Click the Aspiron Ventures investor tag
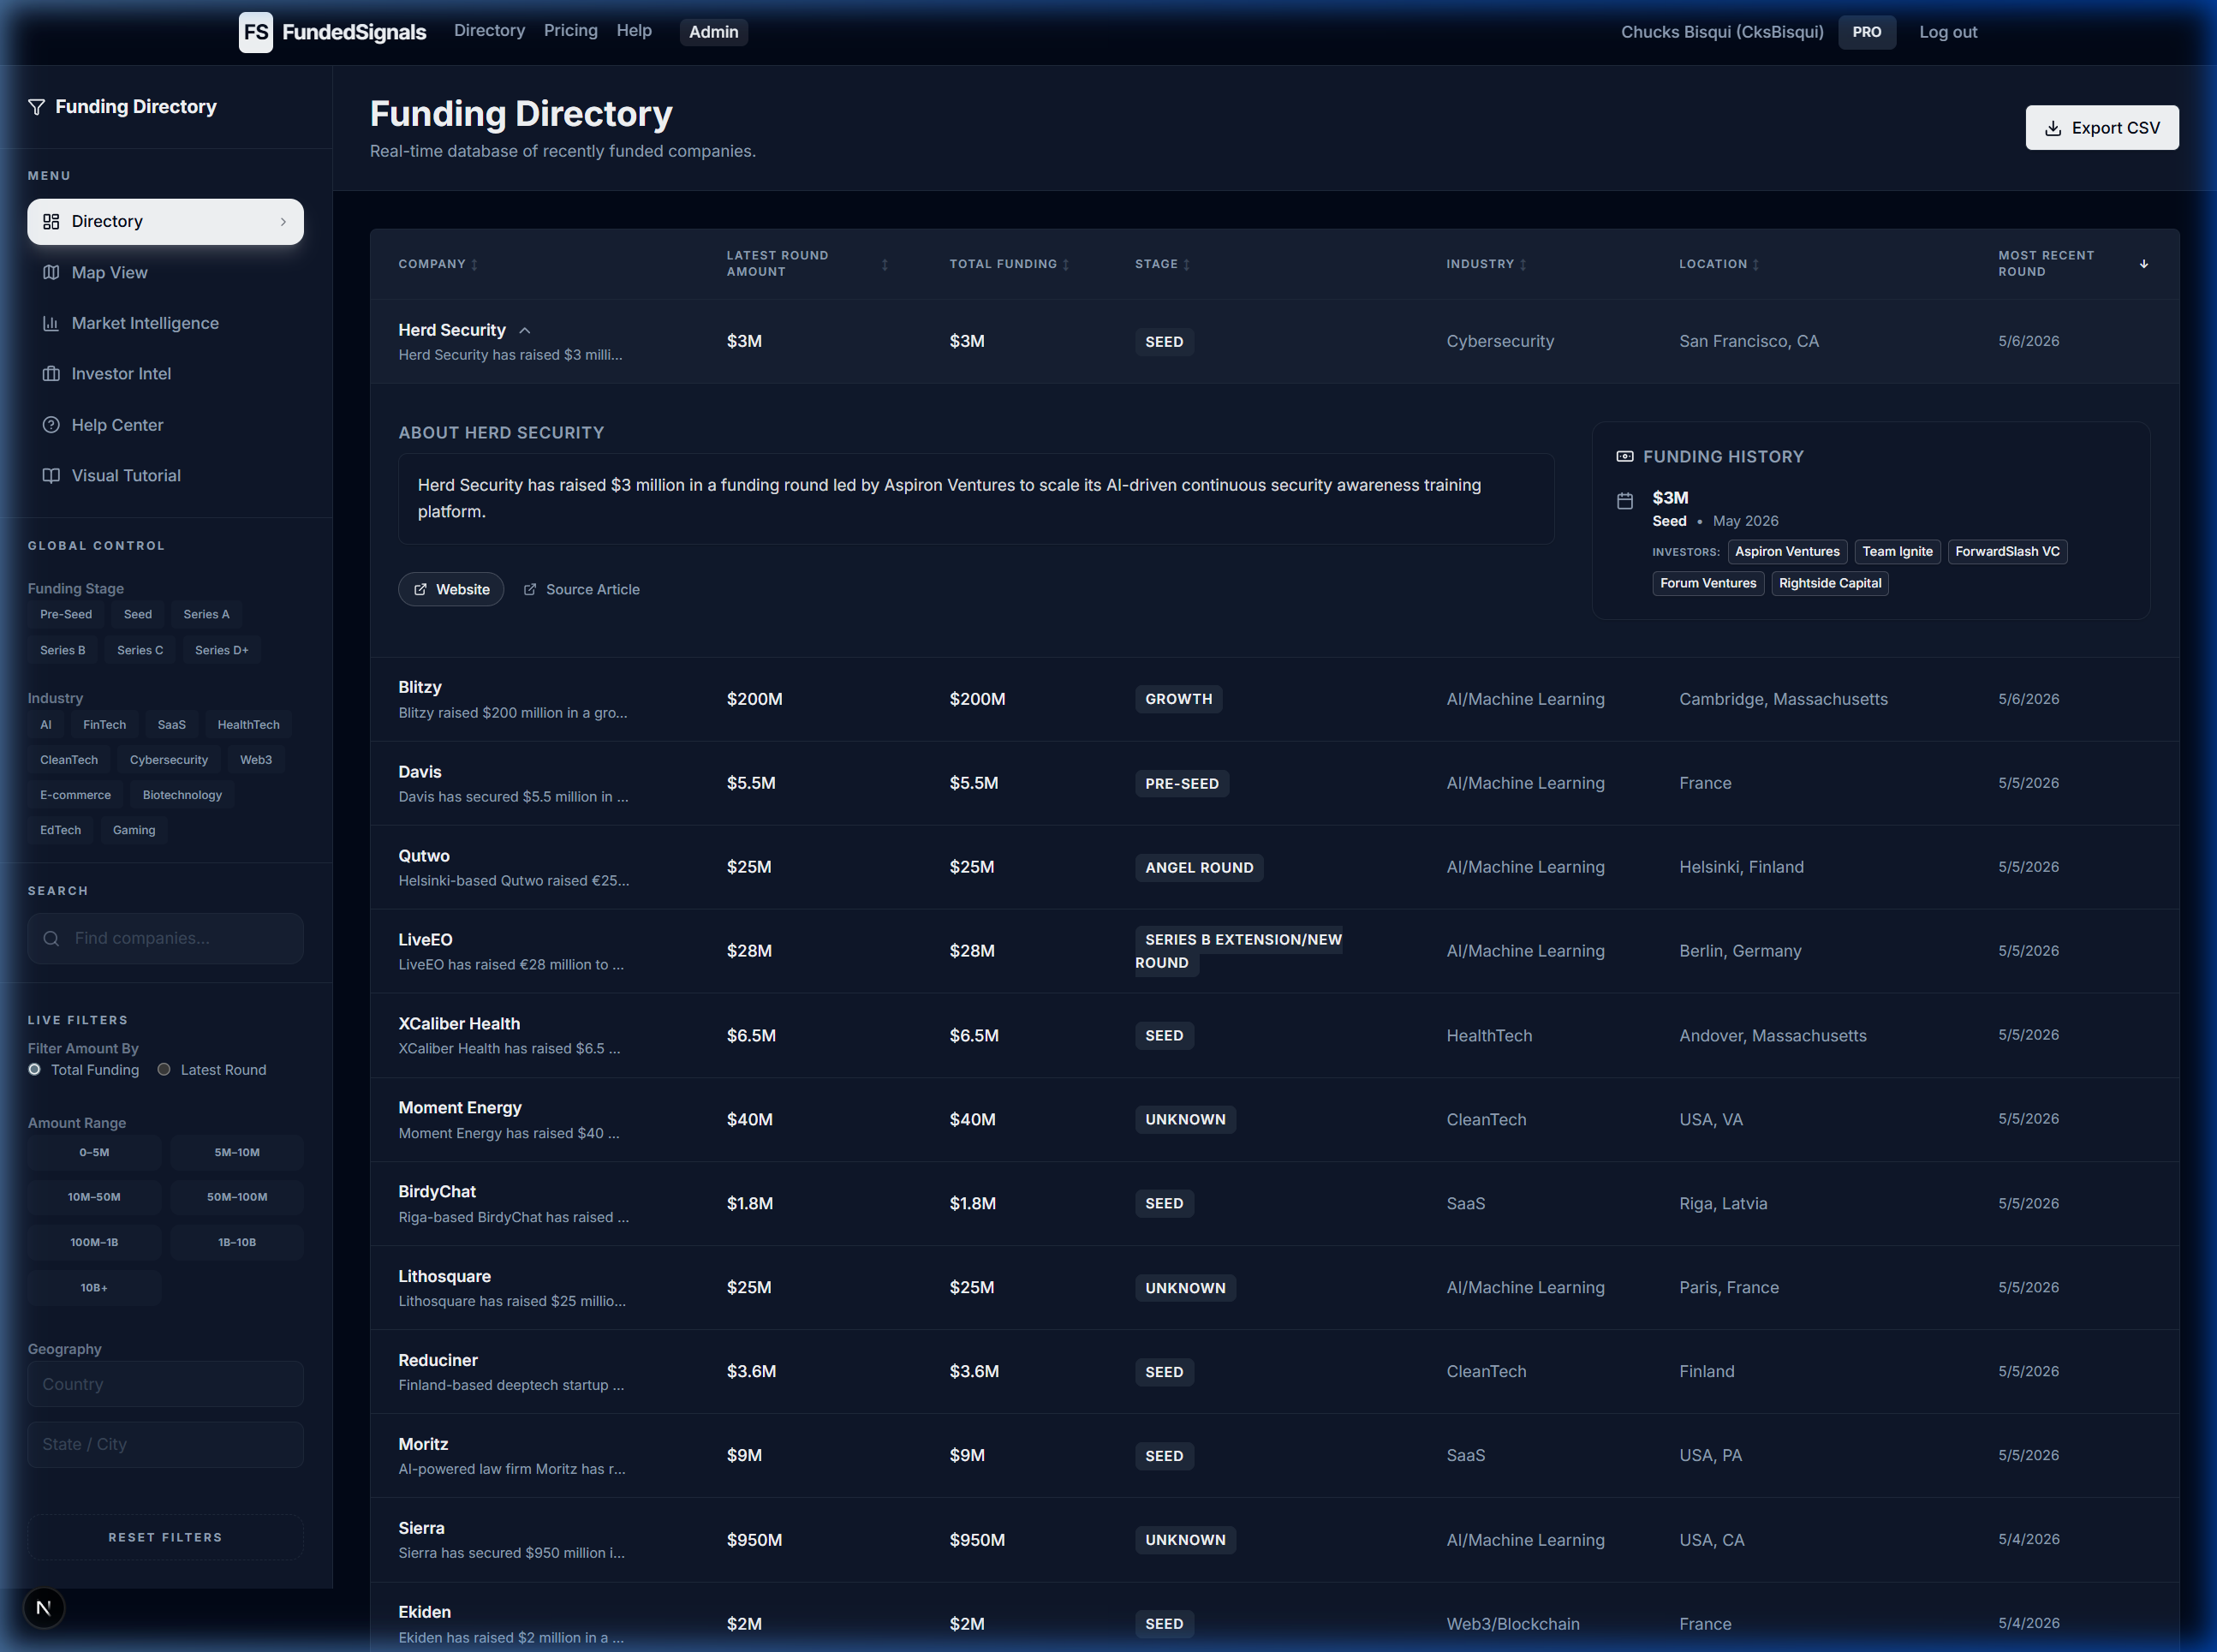Image resolution: width=2217 pixels, height=1652 pixels. (1787, 552)
